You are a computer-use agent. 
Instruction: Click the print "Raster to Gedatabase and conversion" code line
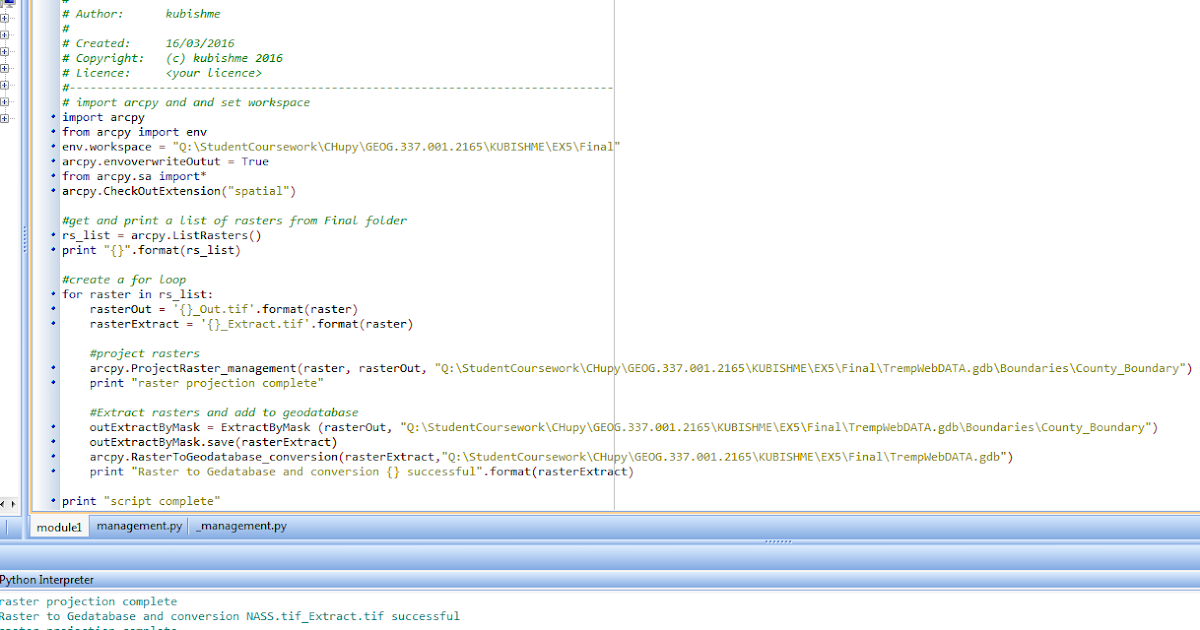[362, 471]
